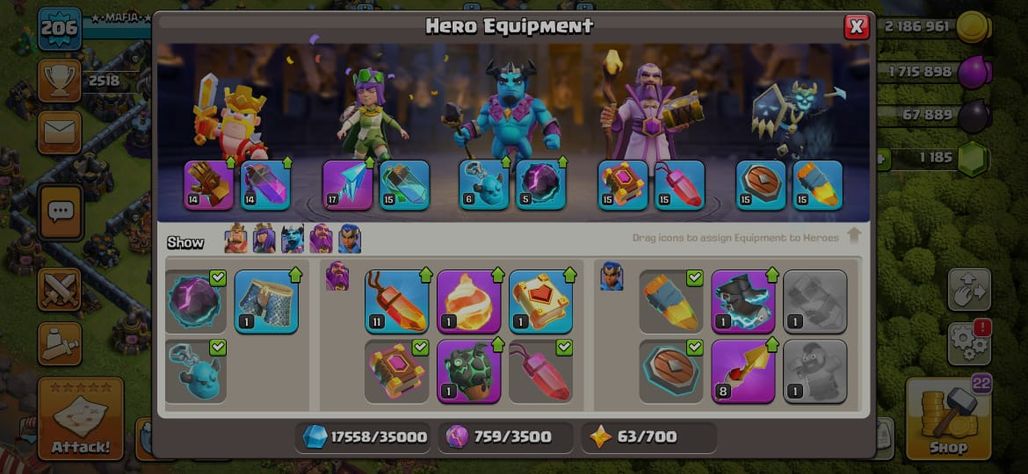Viewport: 1028px width, 474px height.
Task: Select Grand Warden's Eternal Tome slot
Action: click(x=623, y=185)
